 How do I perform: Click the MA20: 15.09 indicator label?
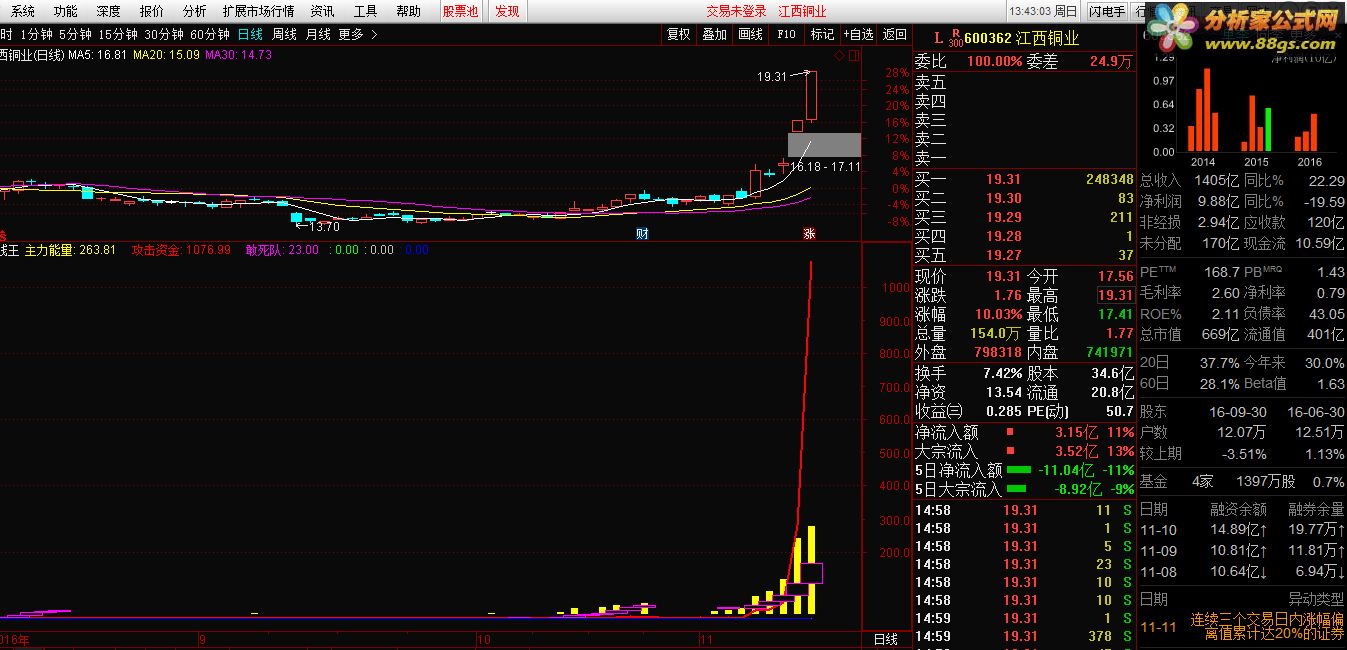click(166, 54)
